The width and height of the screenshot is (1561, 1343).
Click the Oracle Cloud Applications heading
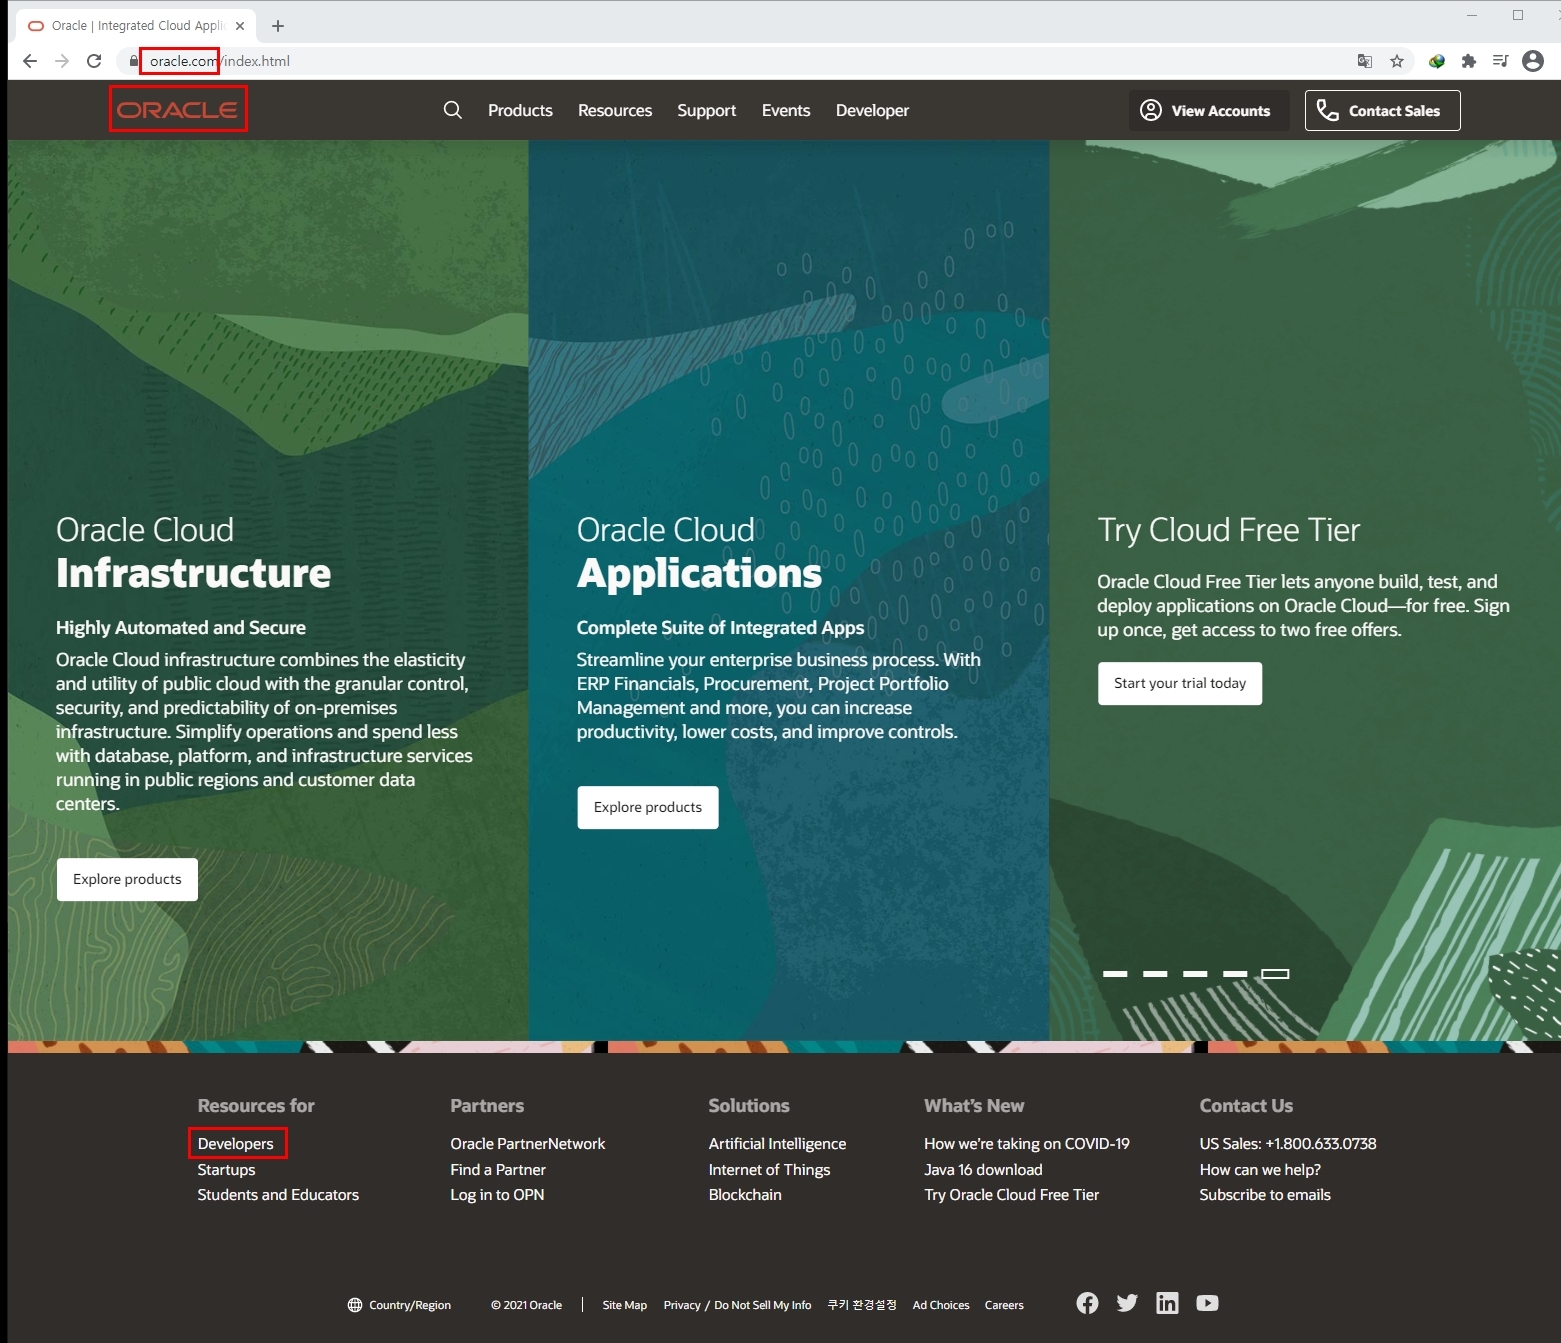coord(699,552)
